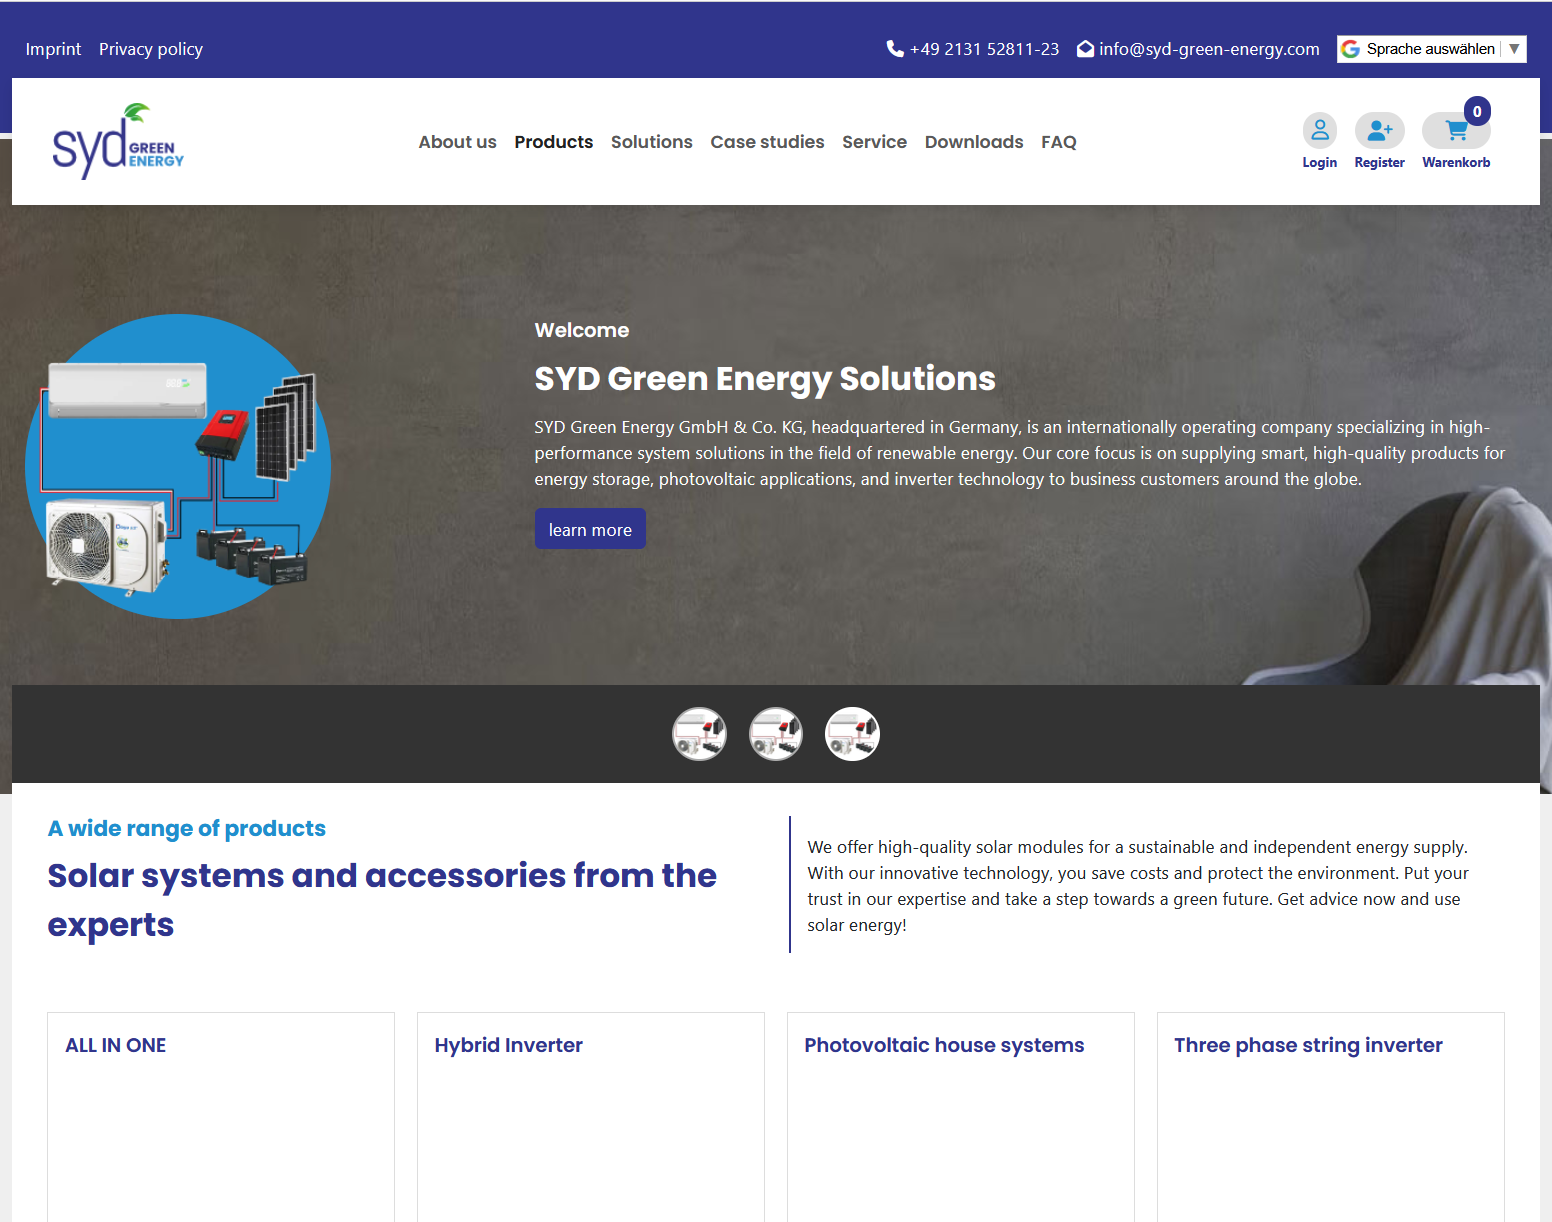Open the Warenkorb shopping cart icon
Image resolution: width=1552 pixels, height=1222 pixels.
pos(1455,131)
